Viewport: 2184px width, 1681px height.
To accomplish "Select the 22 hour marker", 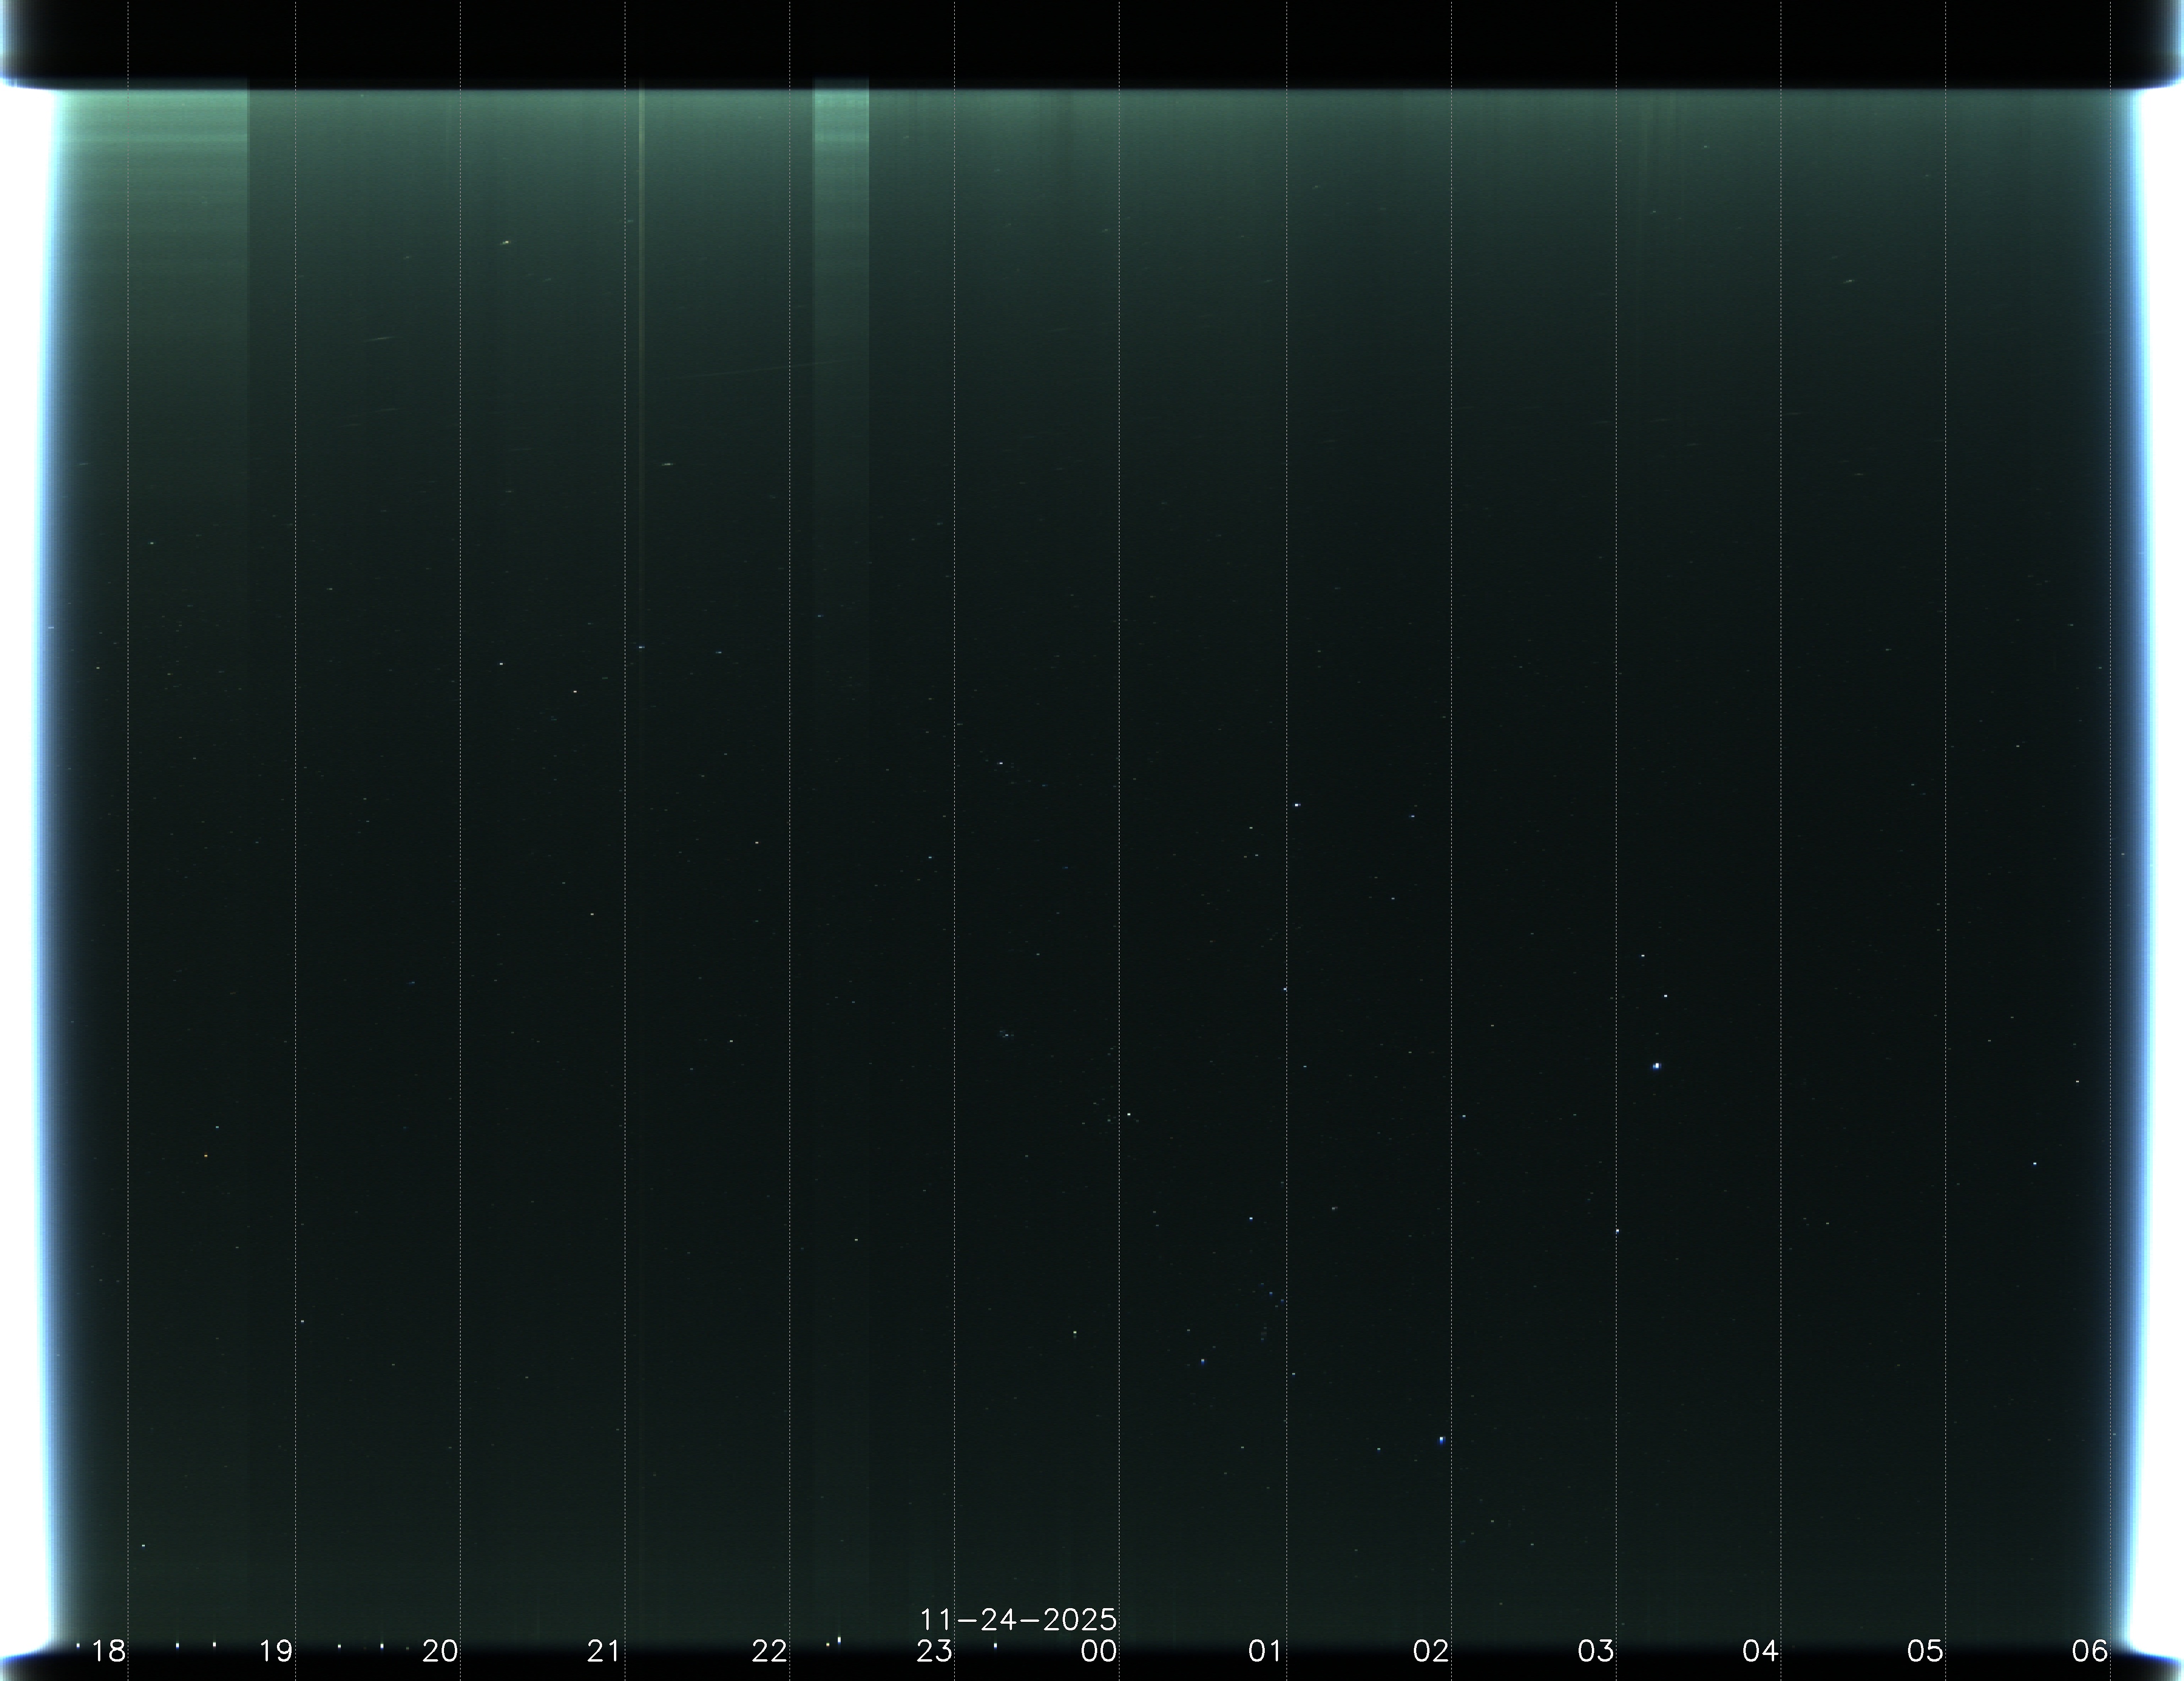I will (769, 1651).
